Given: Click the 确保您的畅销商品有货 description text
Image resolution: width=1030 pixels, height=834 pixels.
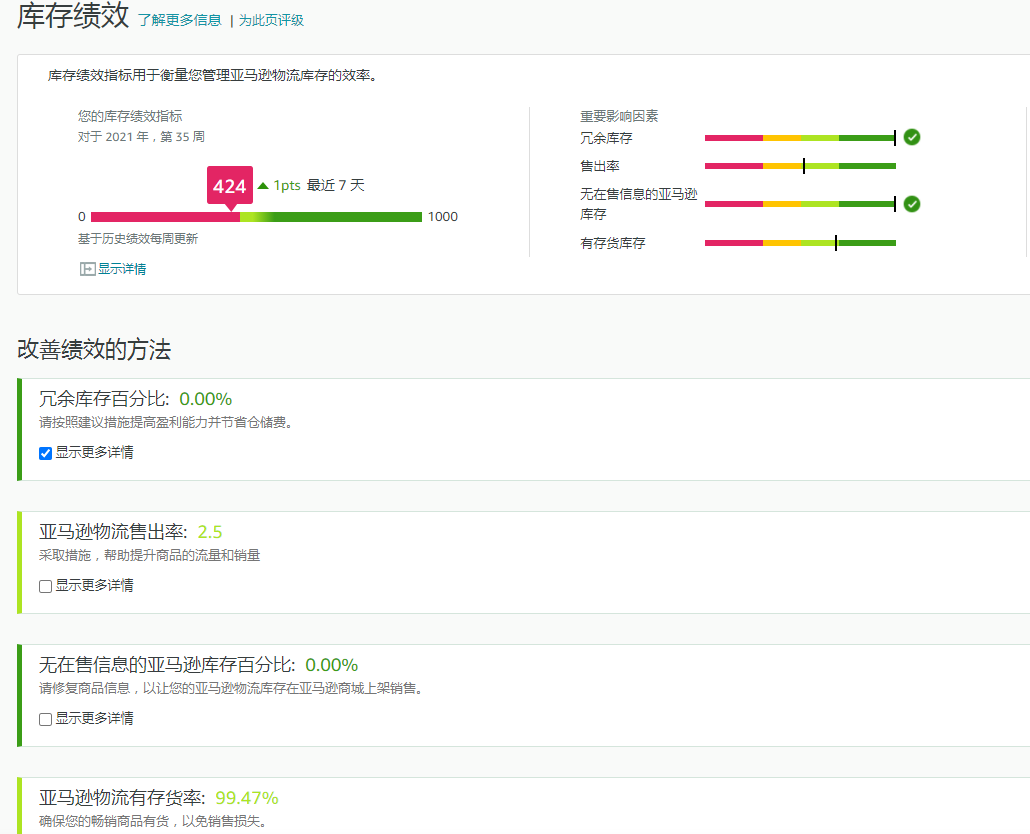Looking at the screenshot, I should 153,822.
